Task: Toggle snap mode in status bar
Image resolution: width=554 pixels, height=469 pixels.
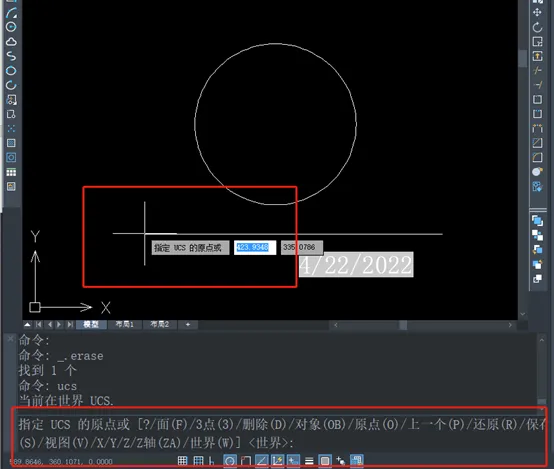Action: (x=182, y=461)
